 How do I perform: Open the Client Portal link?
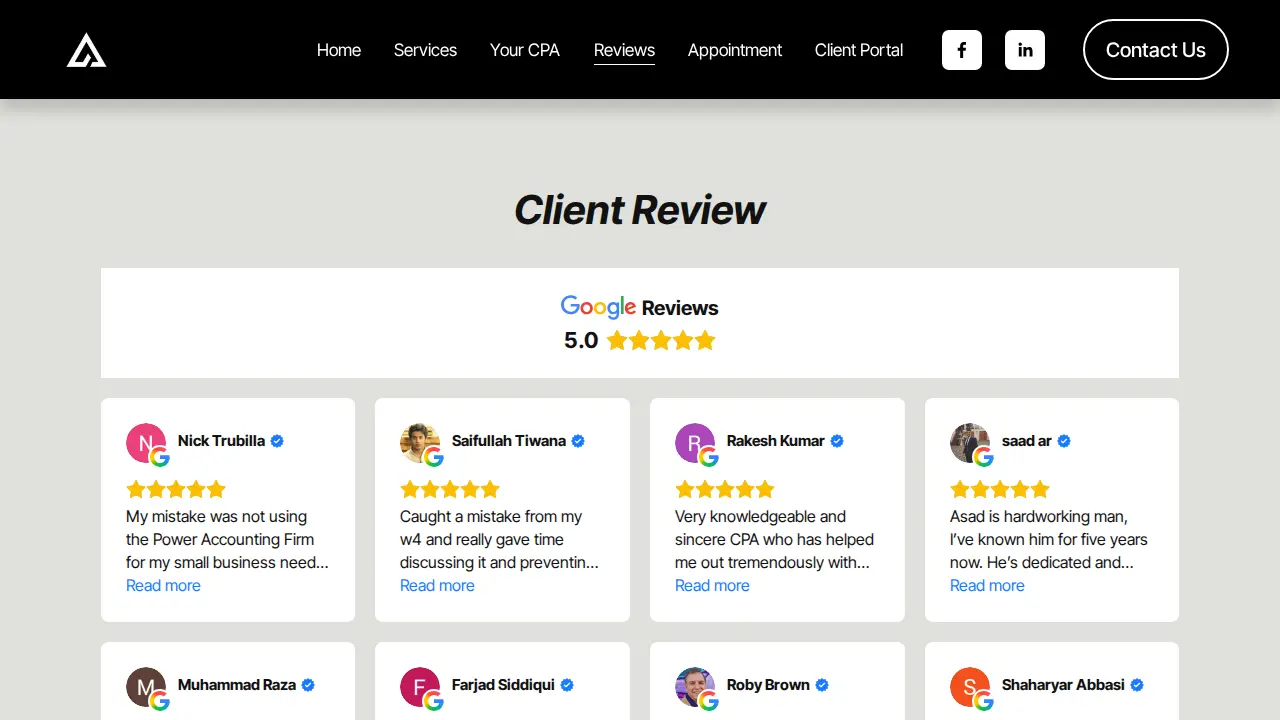[x=859, y=50]
